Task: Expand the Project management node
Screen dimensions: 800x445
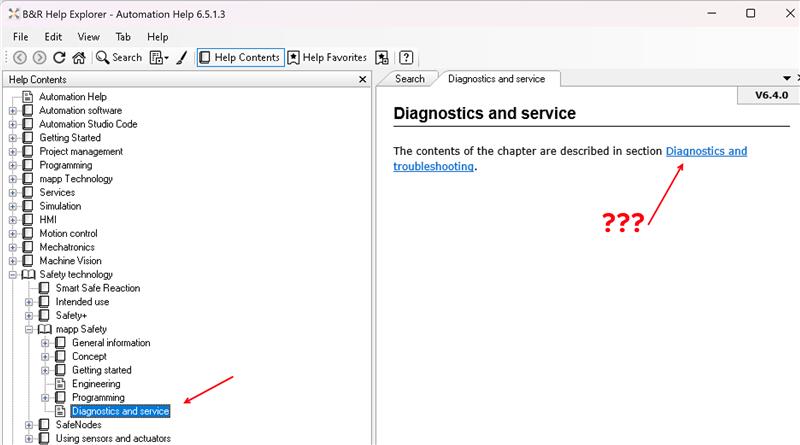Action: (13, 152)
